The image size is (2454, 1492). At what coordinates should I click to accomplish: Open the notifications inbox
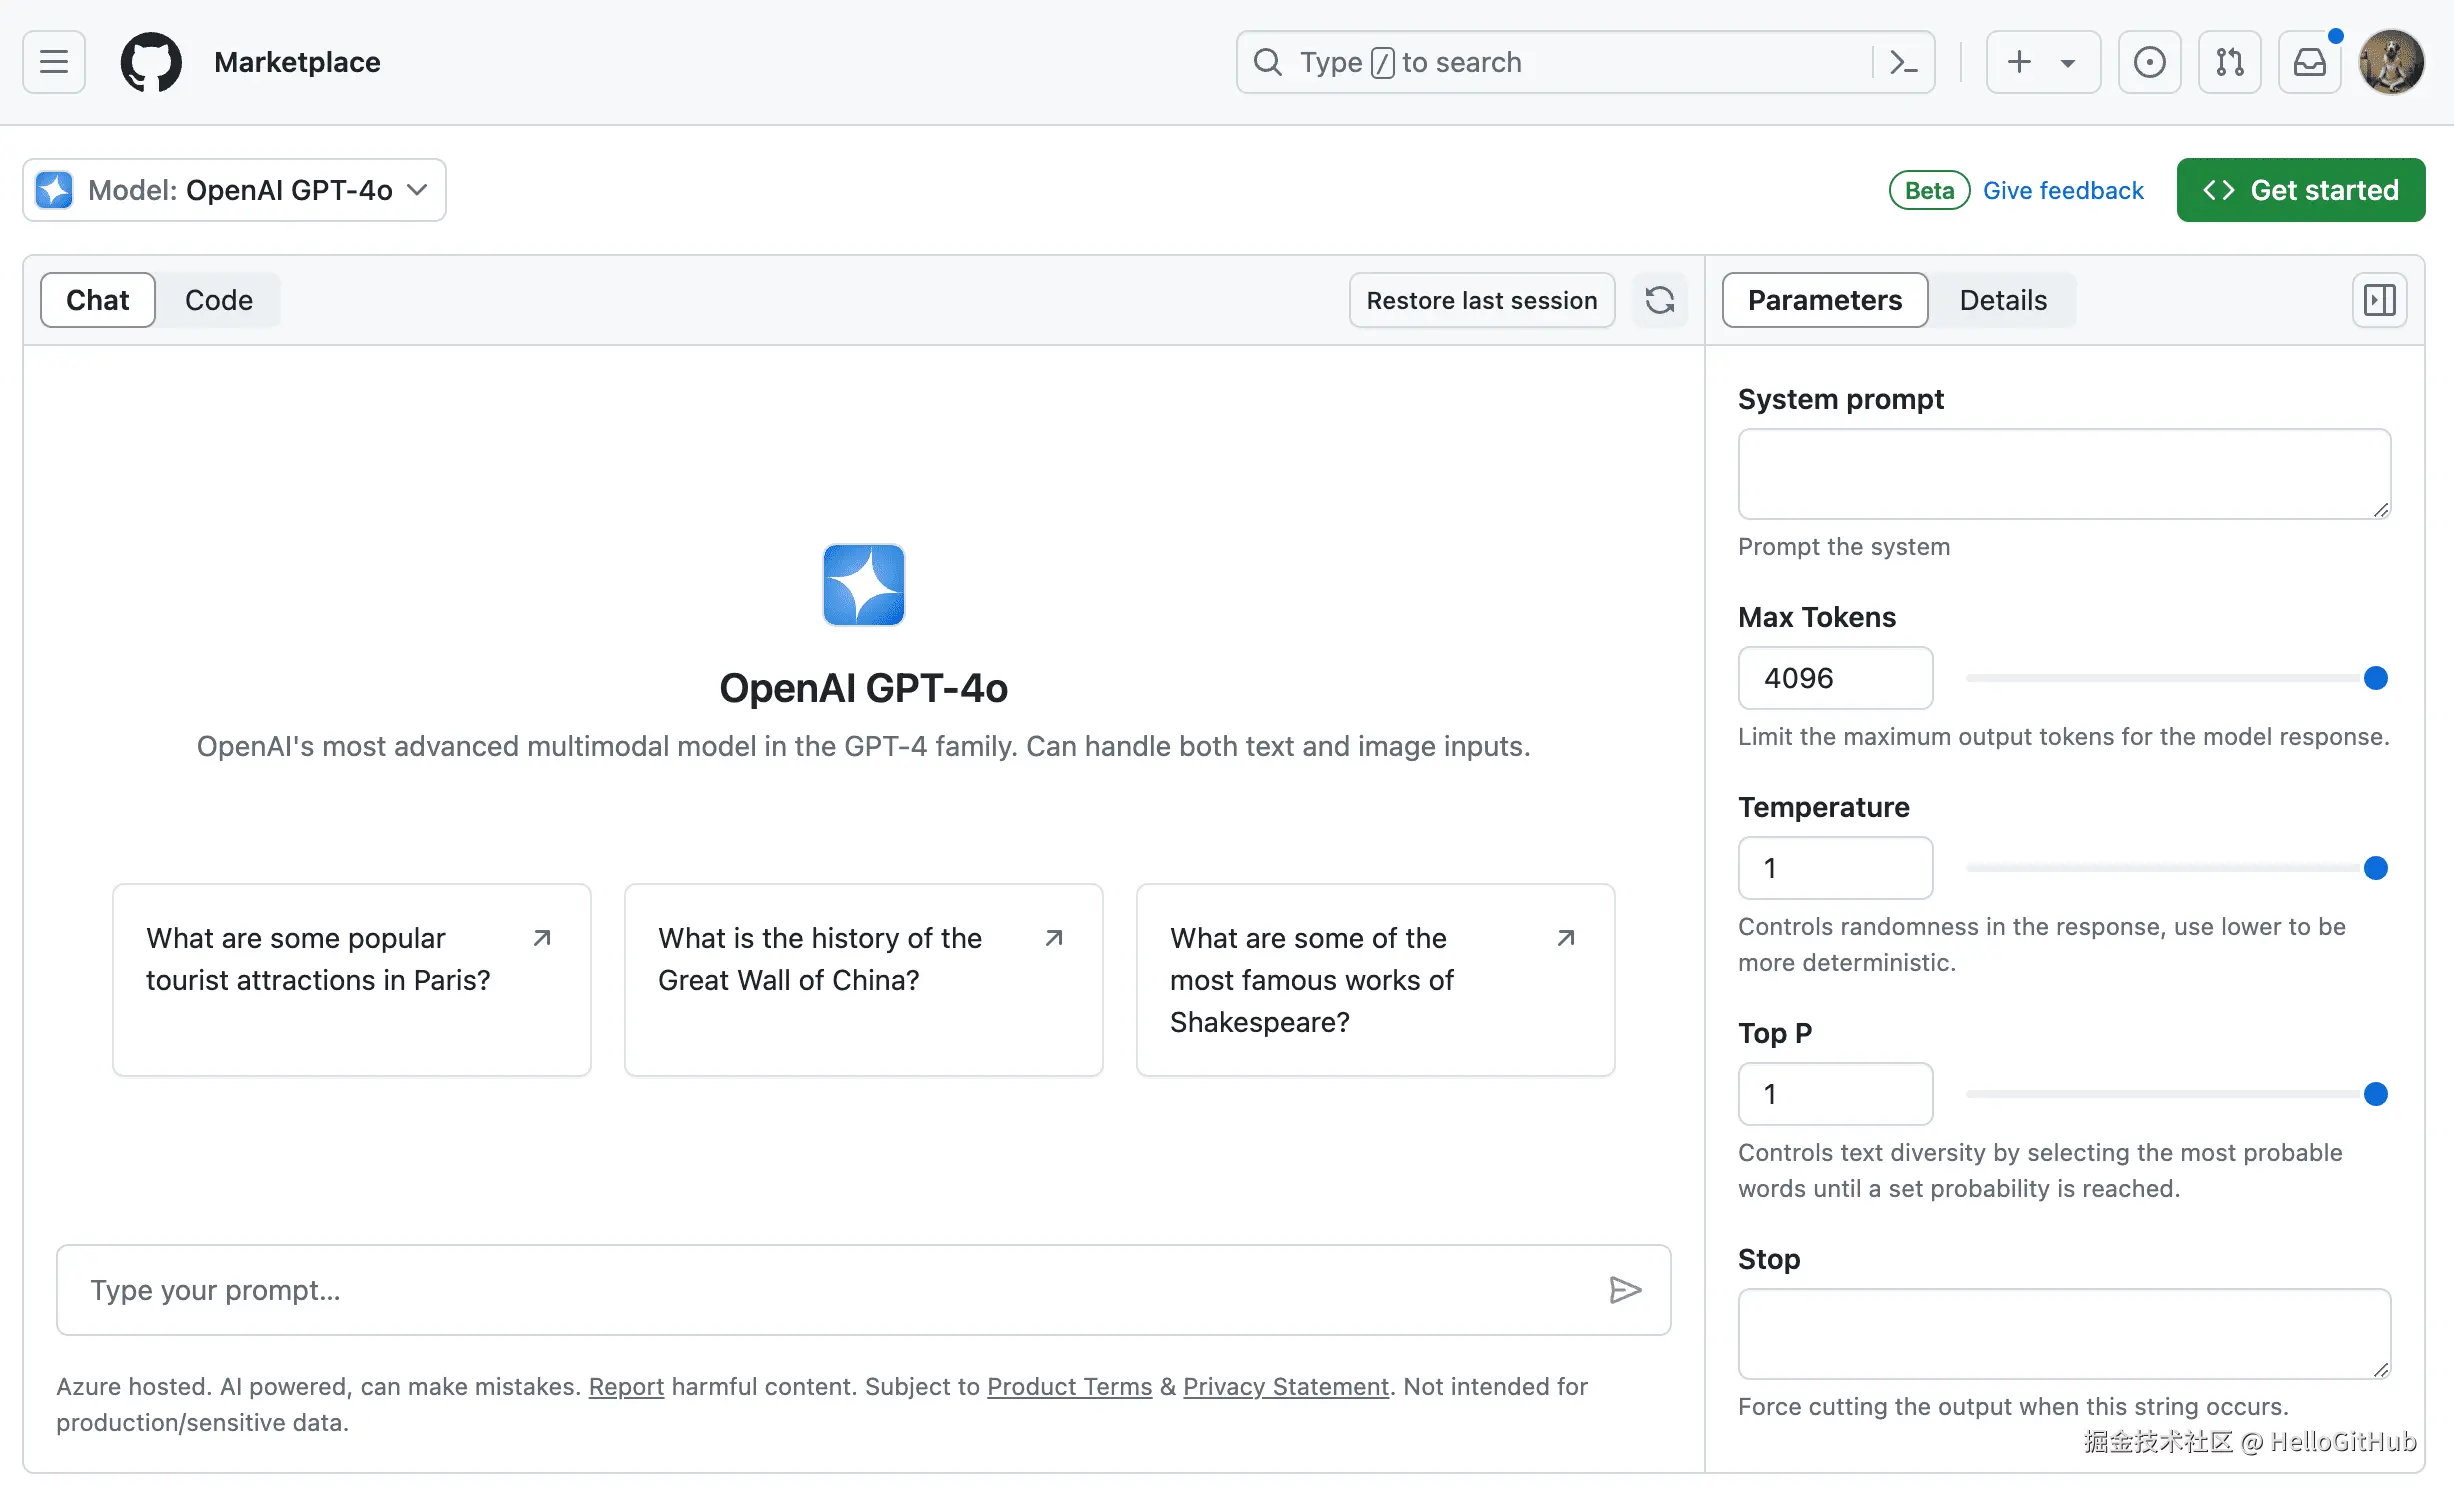[2309, 62]
